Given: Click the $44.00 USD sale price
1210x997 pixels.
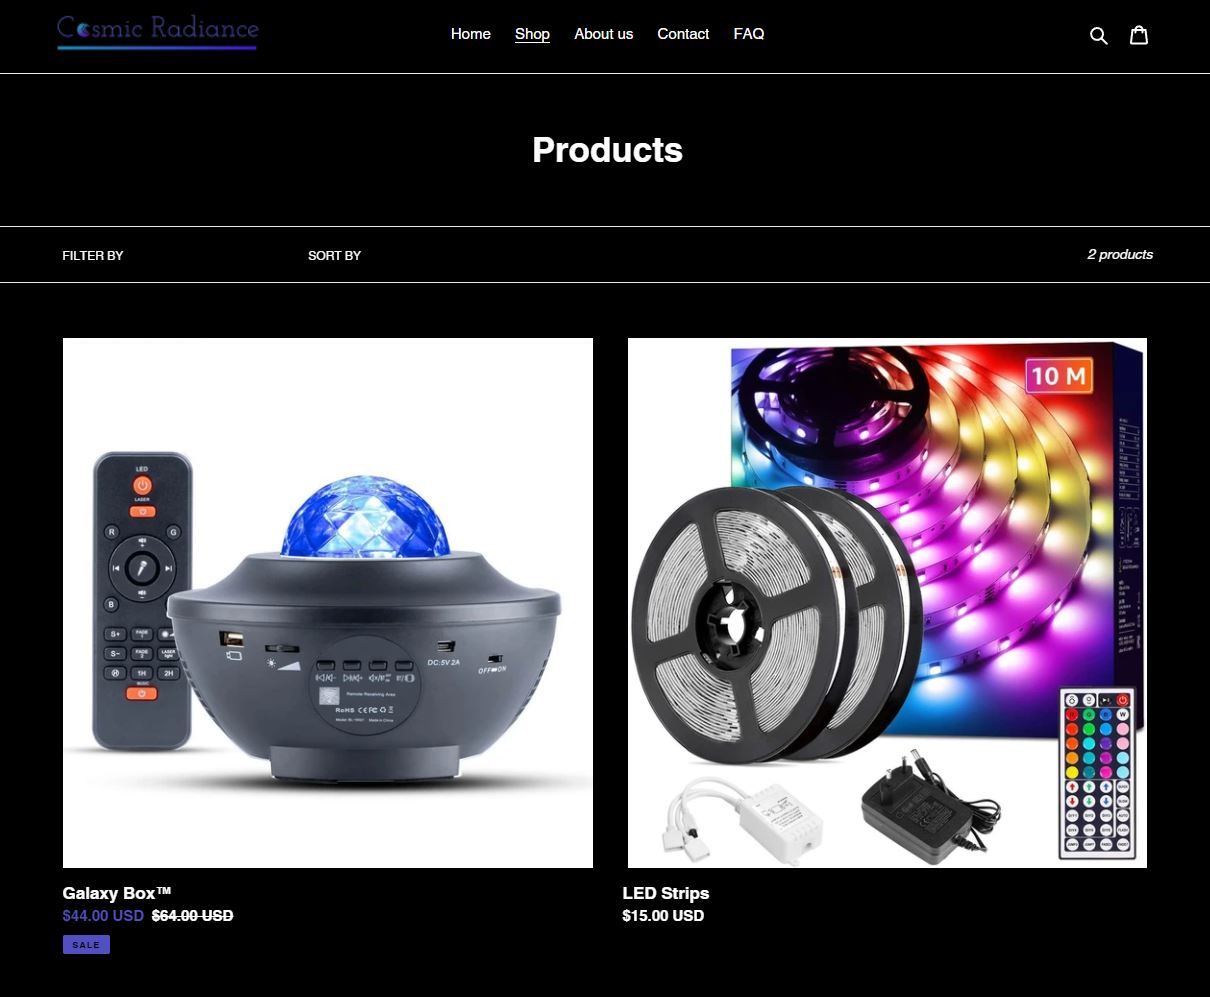Looking at the screenshot, I should (103, 915).
